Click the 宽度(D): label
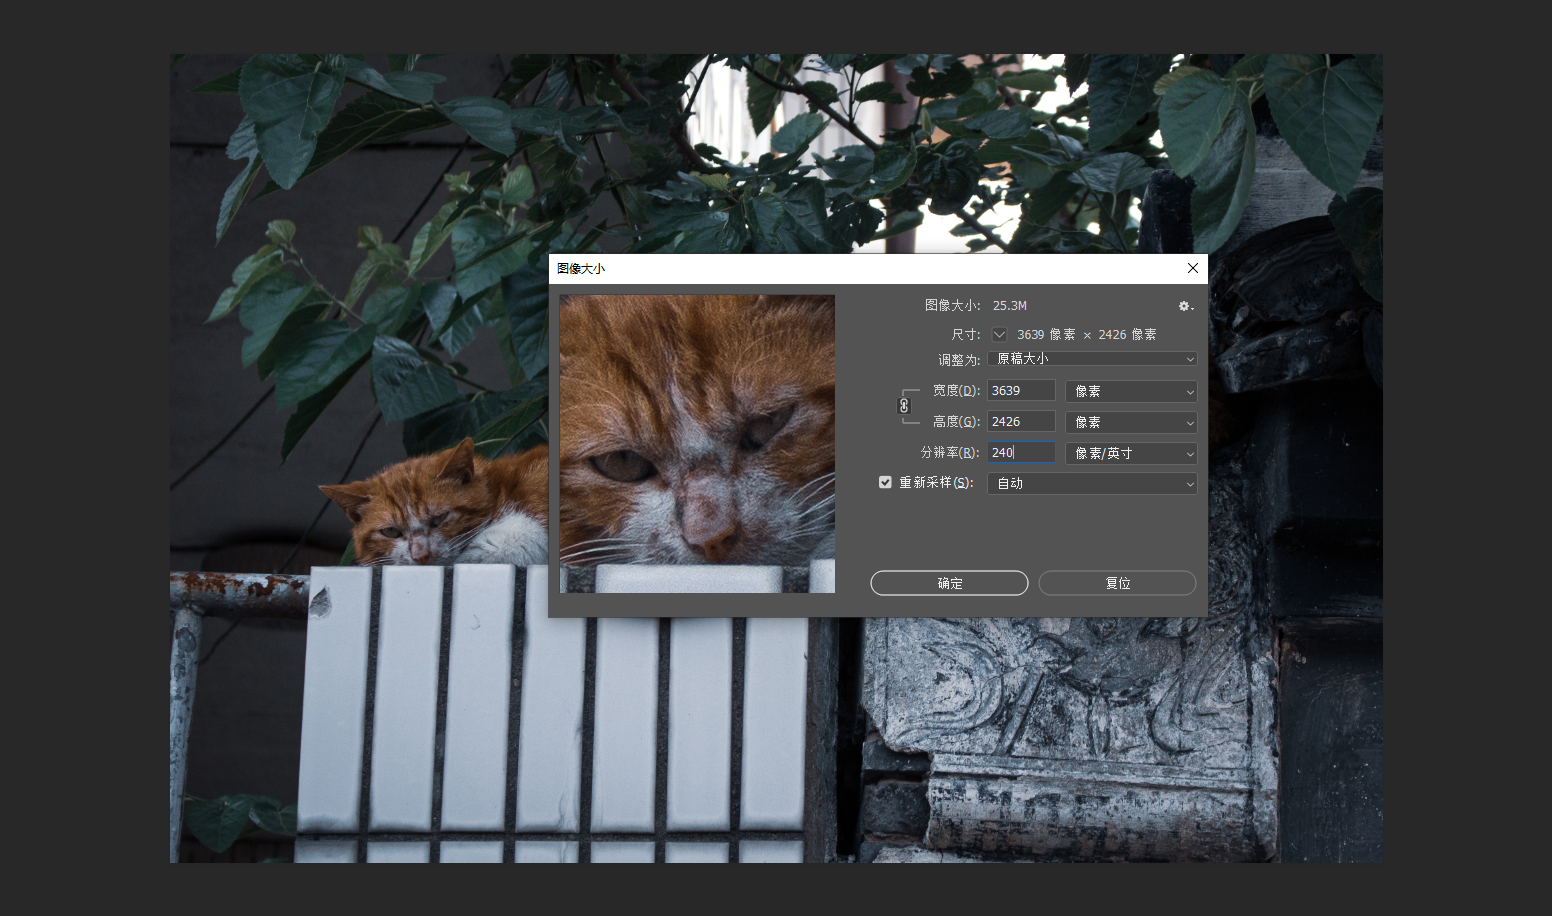The height and width of the screenshot is (916, 1552). [x=956, y=391]
